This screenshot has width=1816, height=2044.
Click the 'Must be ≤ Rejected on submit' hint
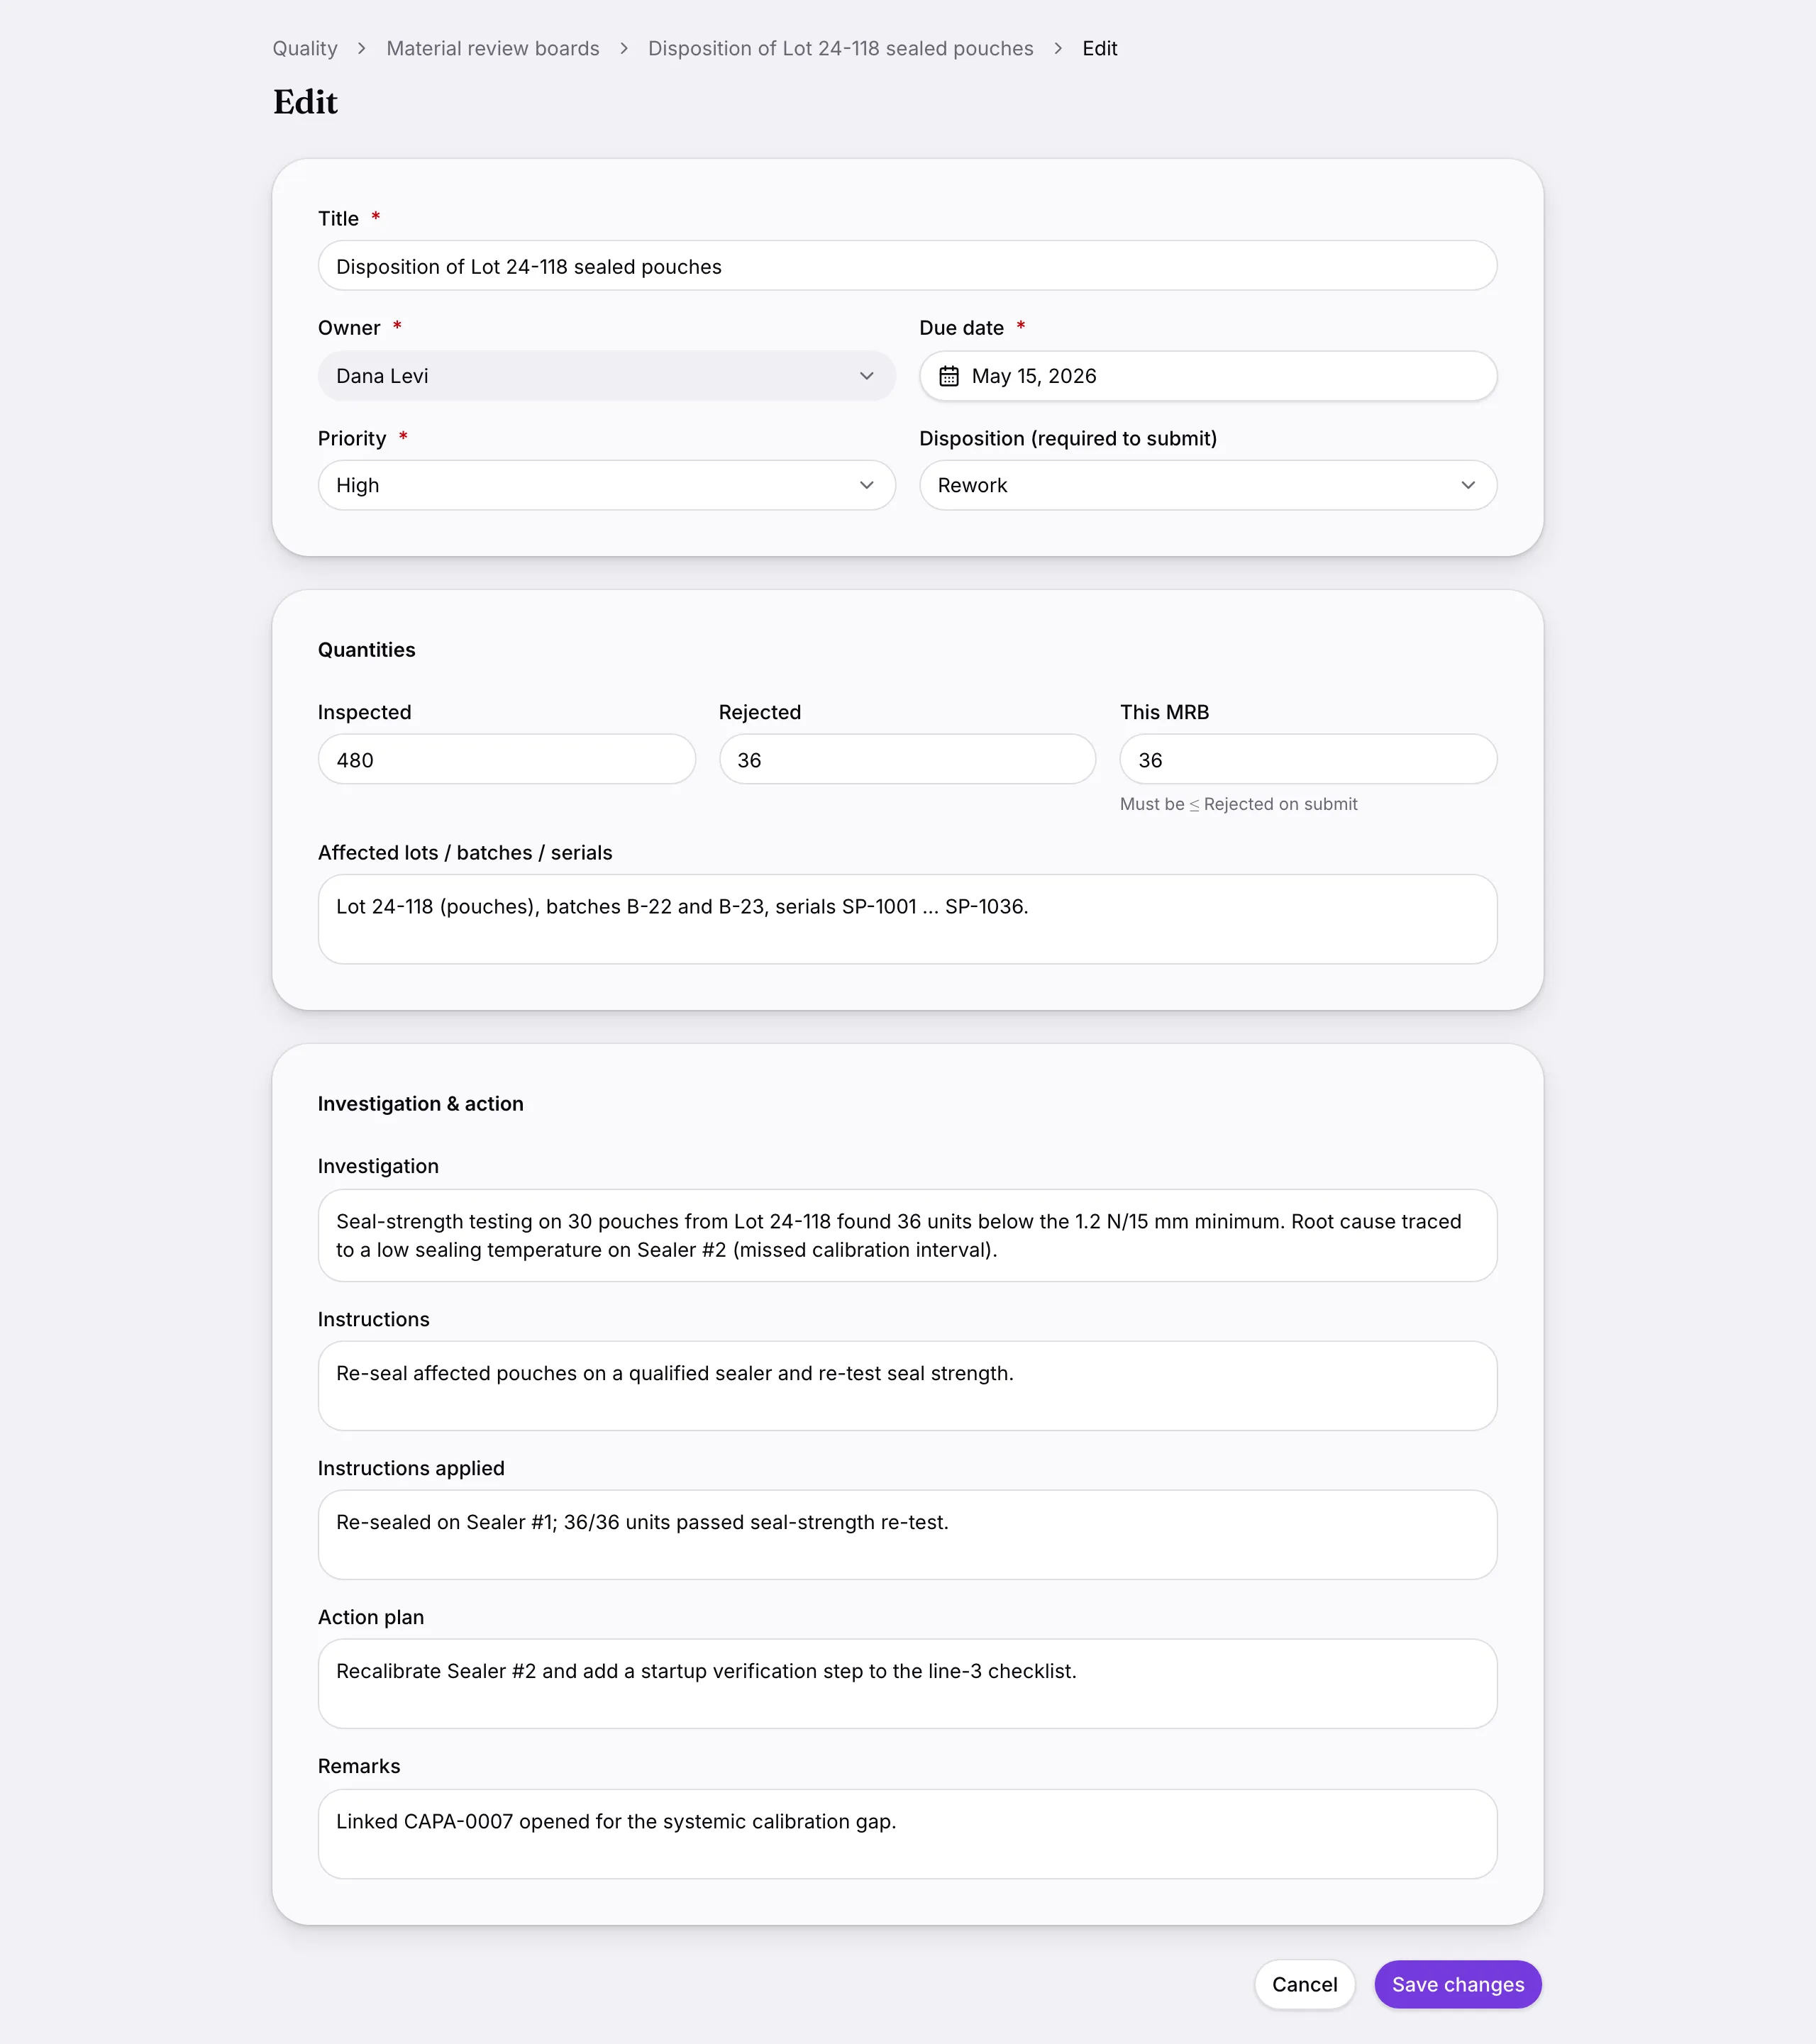pos(1238,804)
